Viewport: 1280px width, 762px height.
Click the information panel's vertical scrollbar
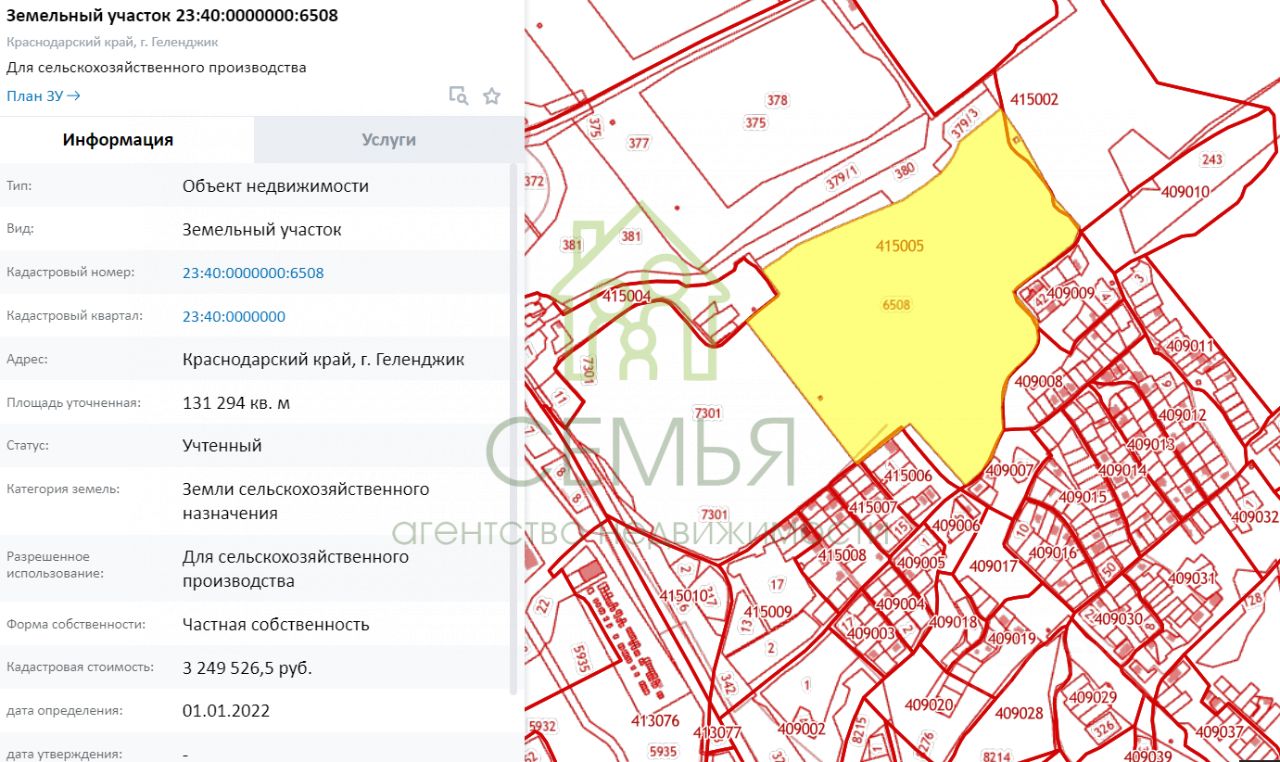click(514, 430)
